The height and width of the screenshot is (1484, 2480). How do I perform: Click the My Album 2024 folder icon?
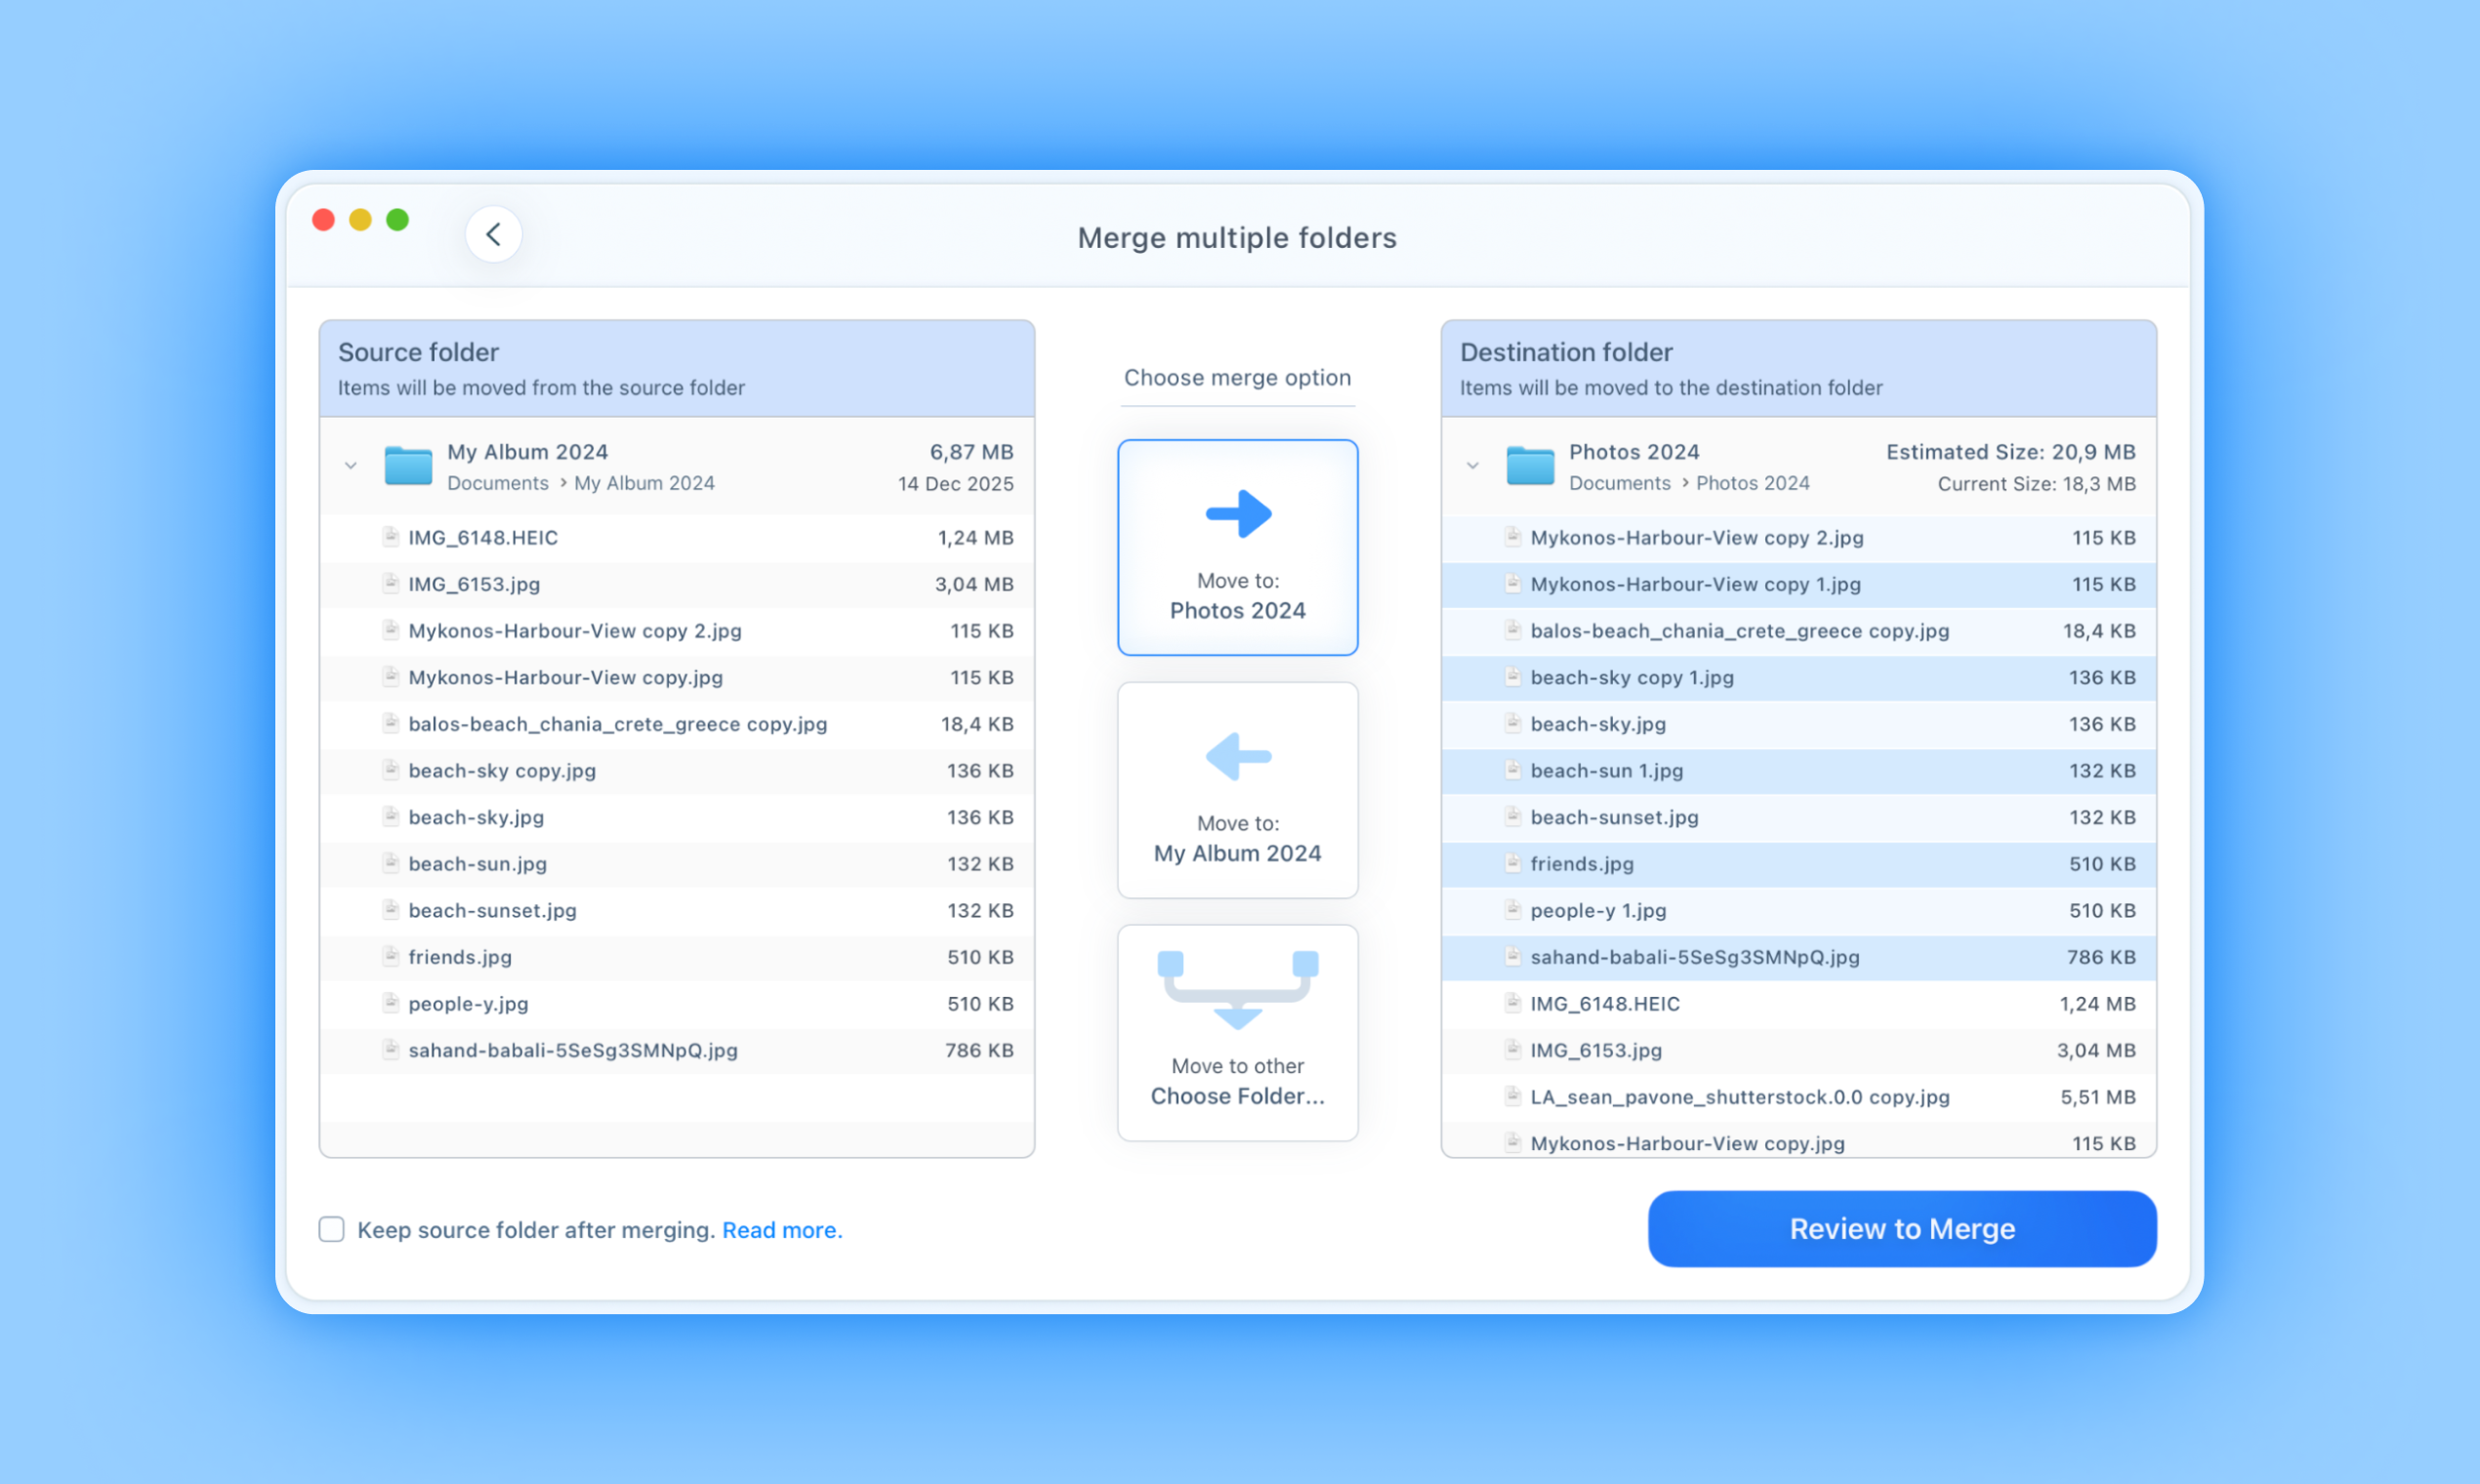point(407,465)
